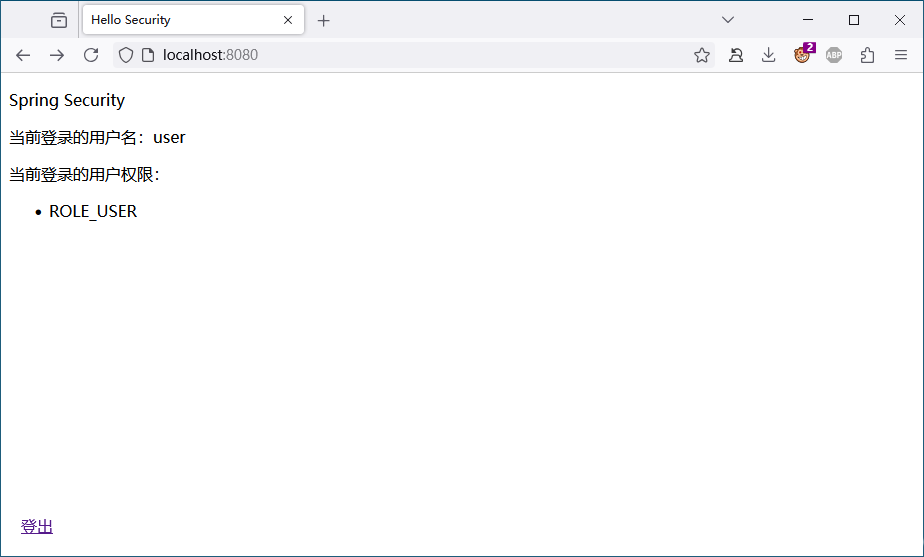Click the site information page icon

(148, 55)
